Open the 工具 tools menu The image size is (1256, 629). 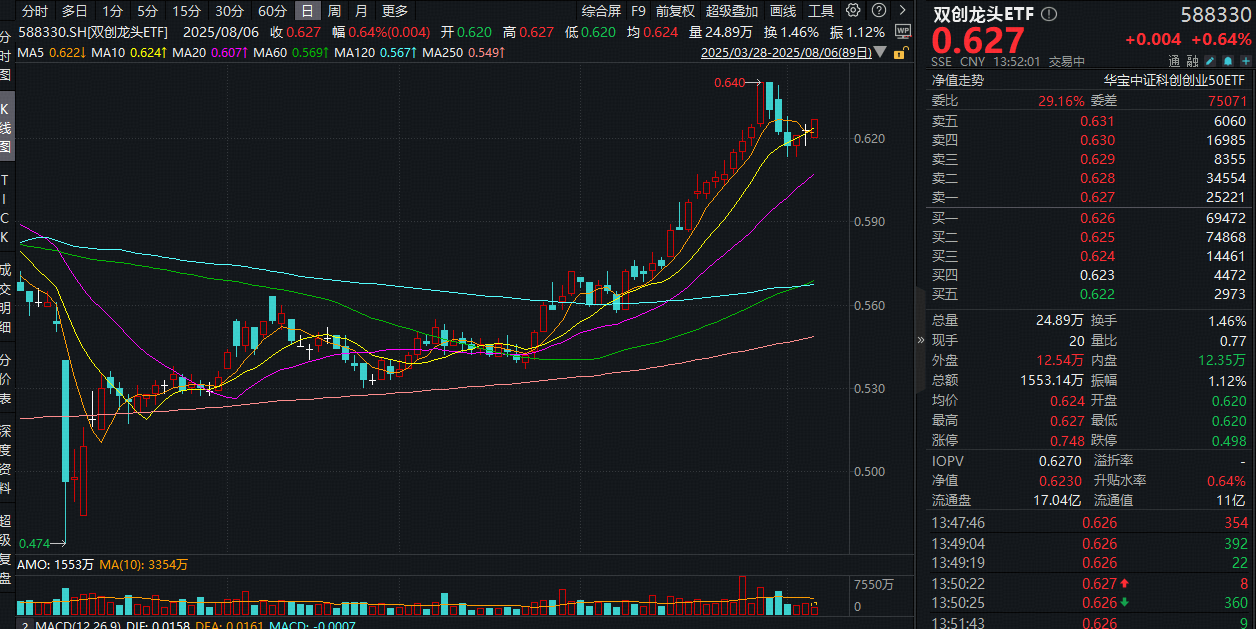pyautogui.click(x=821, y=11)
